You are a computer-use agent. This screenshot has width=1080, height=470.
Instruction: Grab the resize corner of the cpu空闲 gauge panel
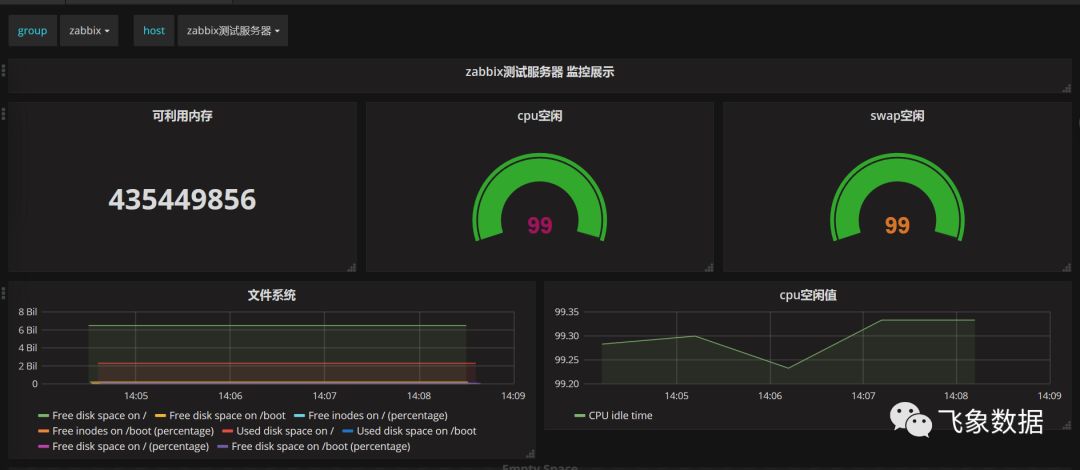pos(709,267)
